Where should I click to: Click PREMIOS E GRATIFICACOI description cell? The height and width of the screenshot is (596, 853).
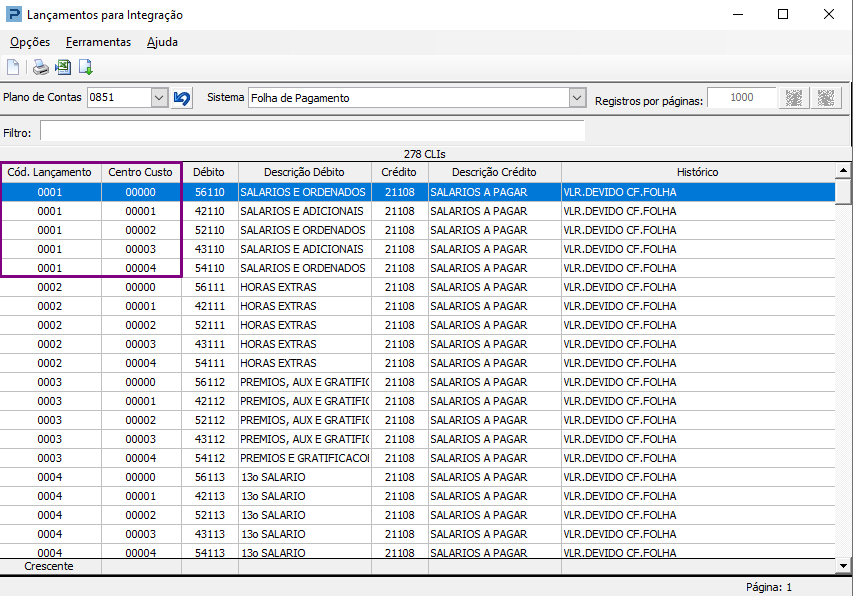pos(305,458)
